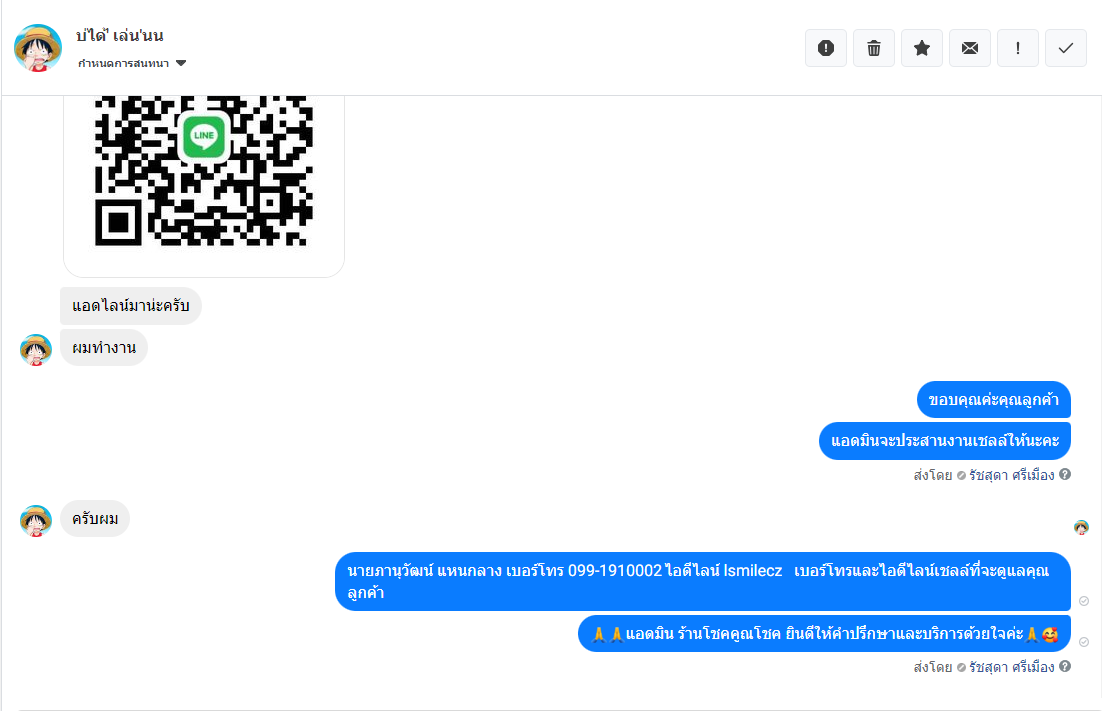Screen dimensions: 1102x711
Task: Click the ขอบคุณค่ะคุณลูกค้า reply bubble
Action: (993, 400)
